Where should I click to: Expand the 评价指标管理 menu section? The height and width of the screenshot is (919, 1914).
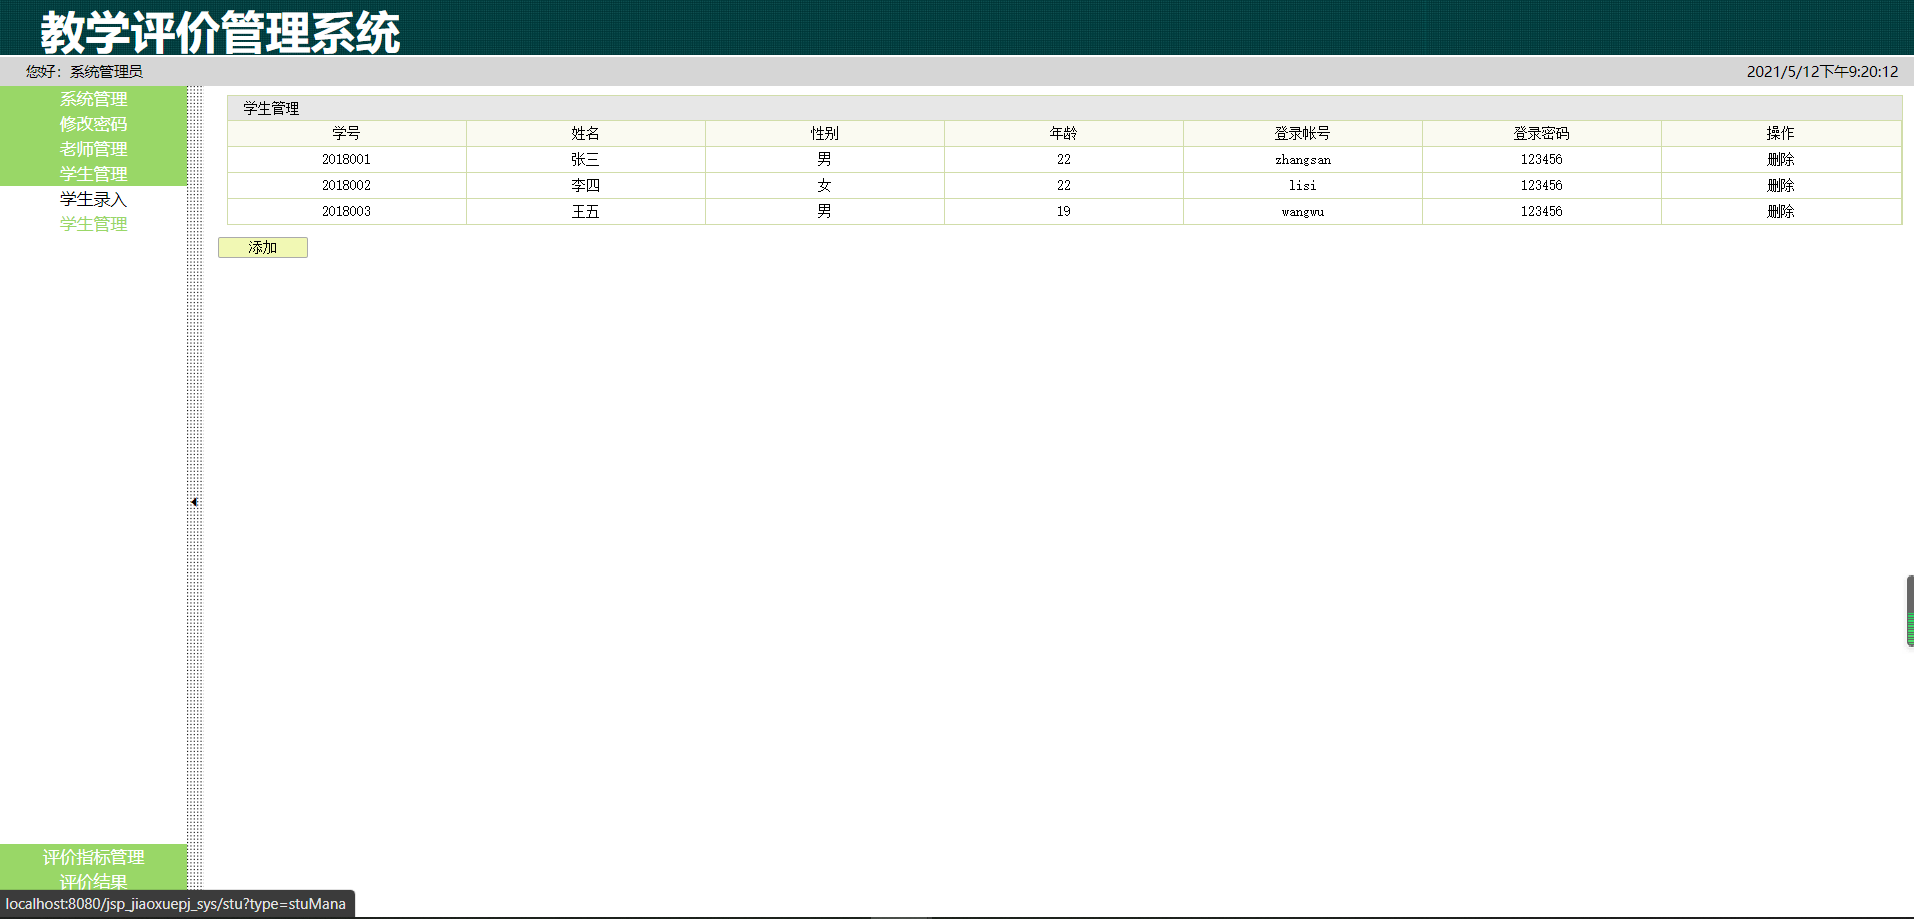click(x=93, y=857)
